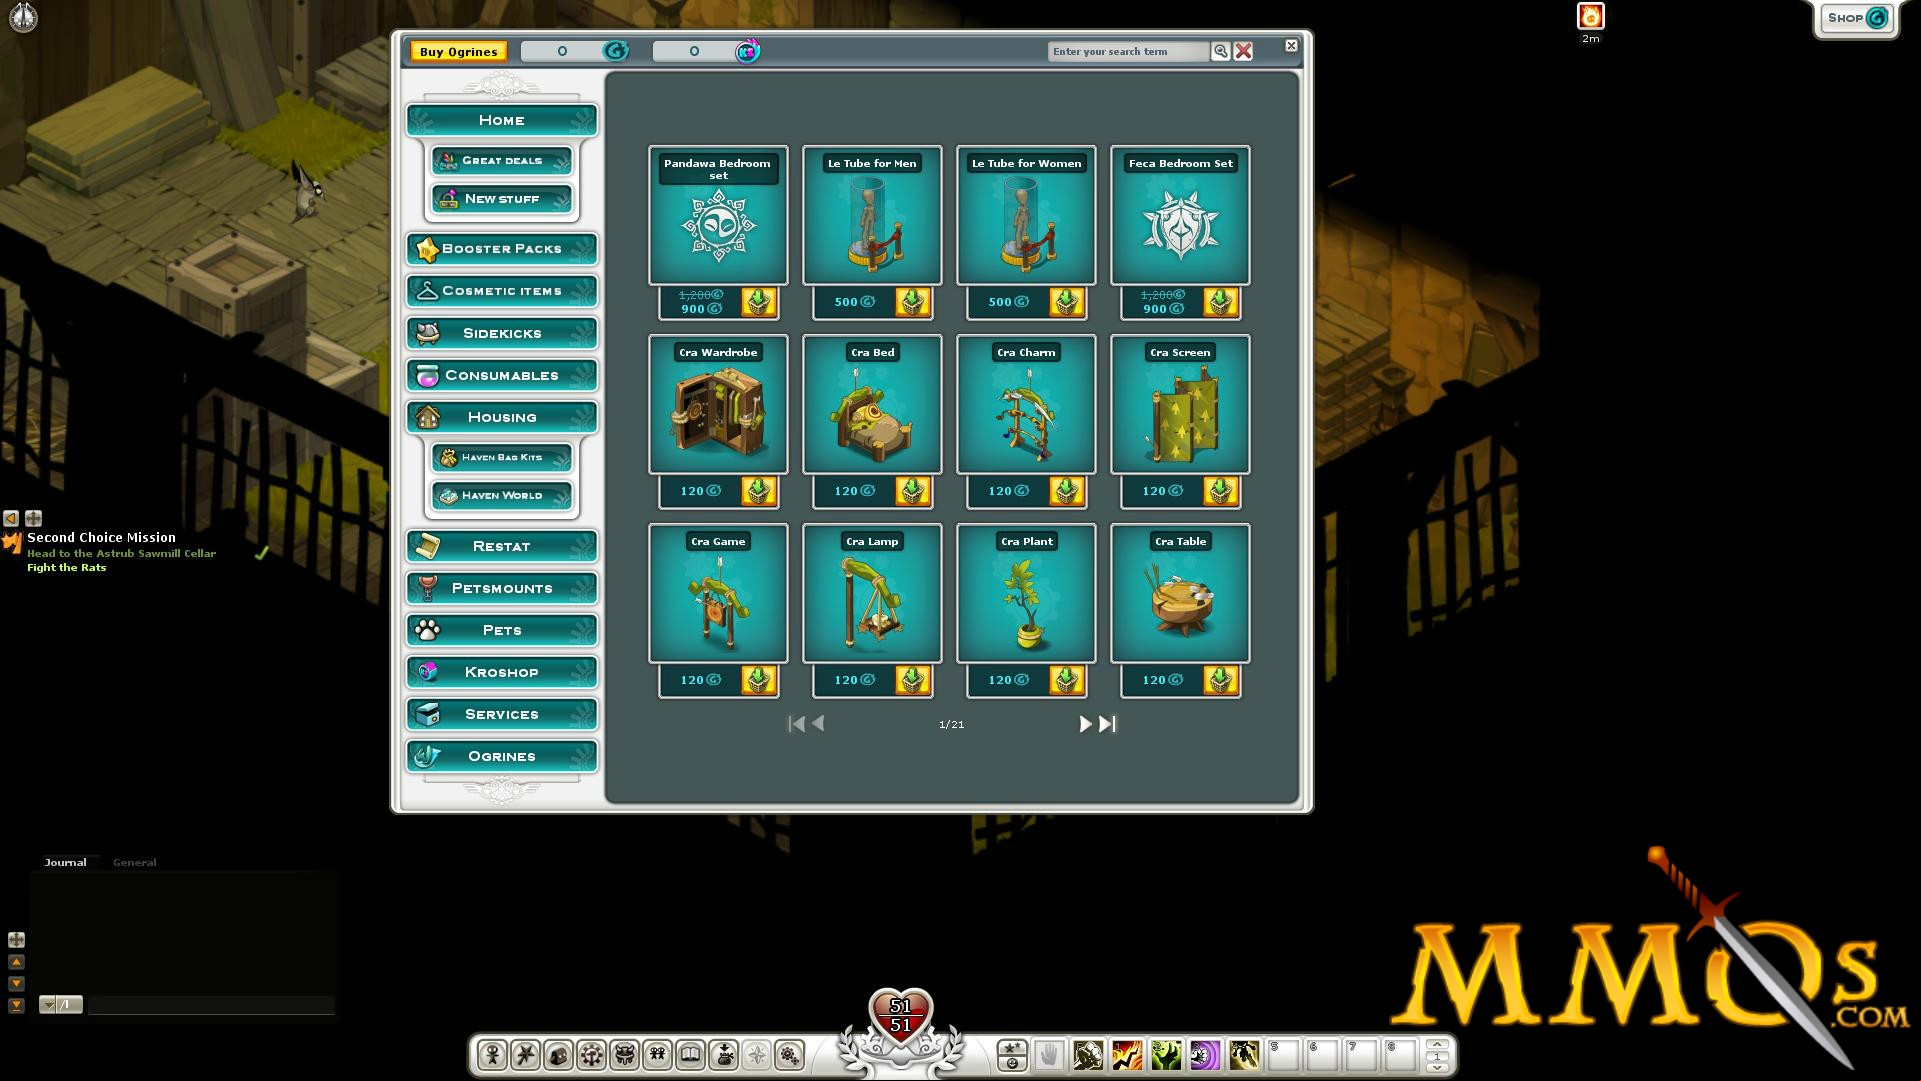Buy the Pandawa Bedroom set with download arrow
Screen dimensions: 1921x1081
[759, 302]
